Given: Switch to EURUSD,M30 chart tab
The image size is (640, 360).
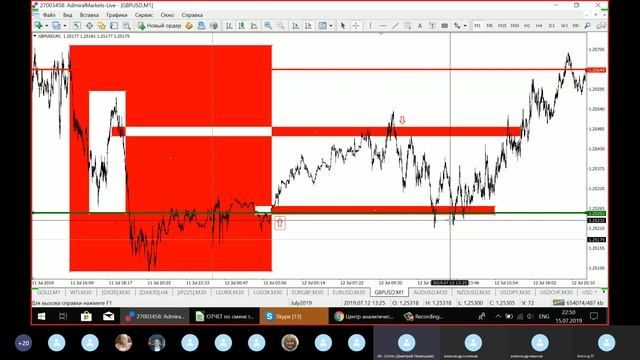Looking at the screenshot, I should (x=349, y=292).
